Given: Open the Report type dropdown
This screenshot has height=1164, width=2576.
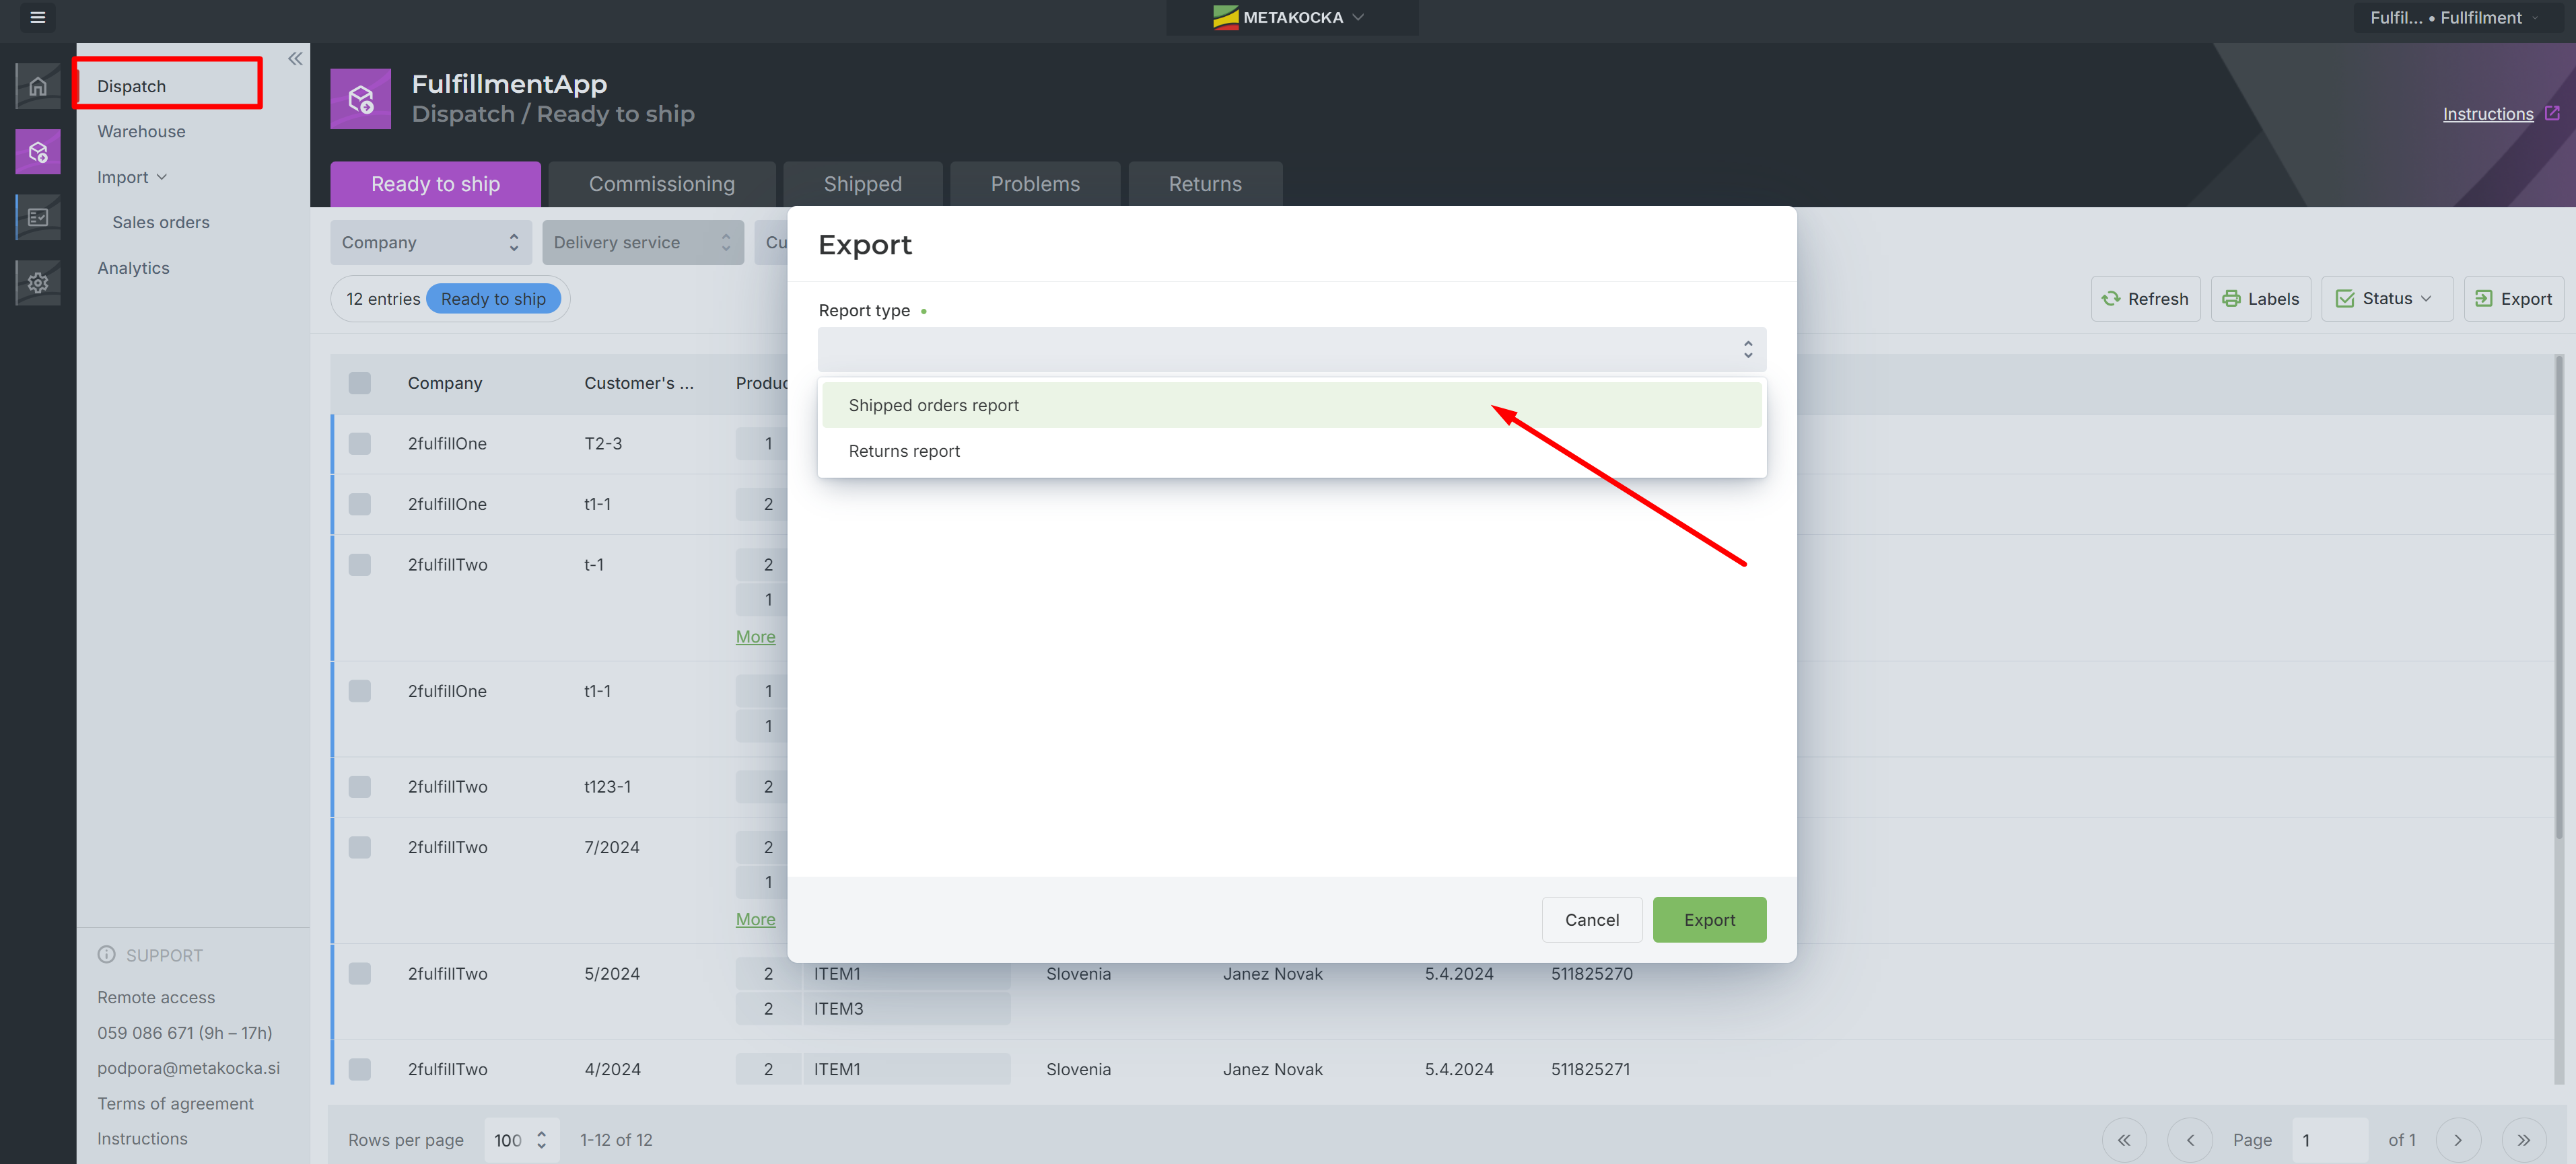Looking at the screenshot, I should [1291, 349].
